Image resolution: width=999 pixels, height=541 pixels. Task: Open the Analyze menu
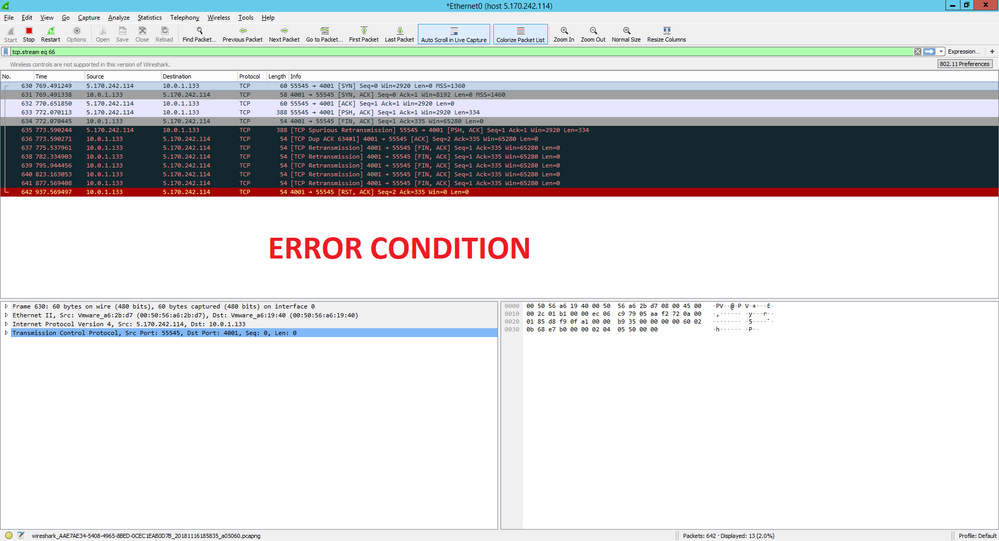pyautogui.click(x=119, y=18)
